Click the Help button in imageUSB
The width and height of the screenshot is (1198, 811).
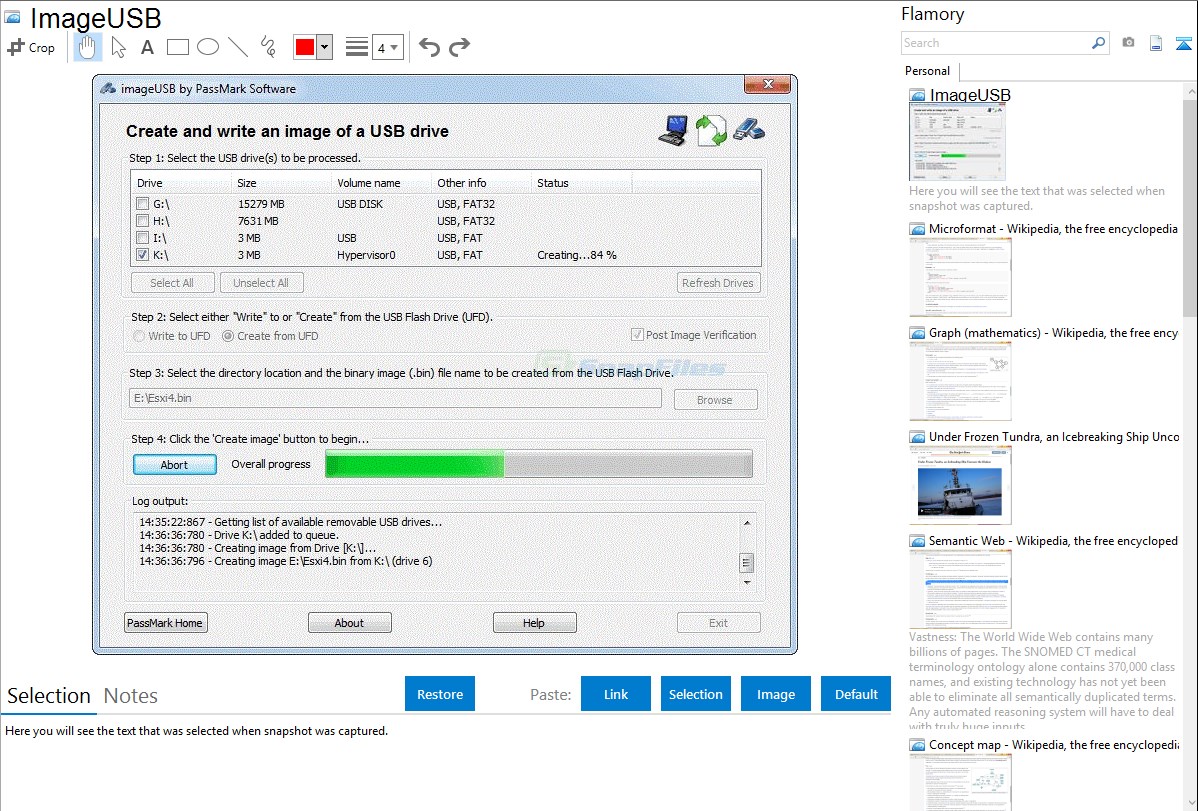point(534,623)
